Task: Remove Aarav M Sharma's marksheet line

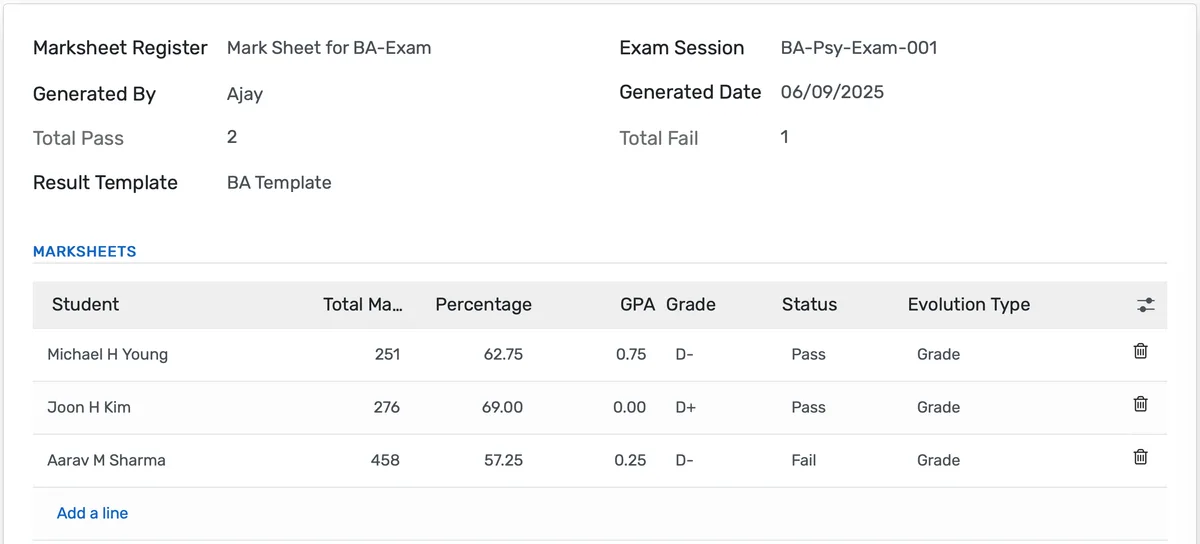Action: coord(1140,458)
